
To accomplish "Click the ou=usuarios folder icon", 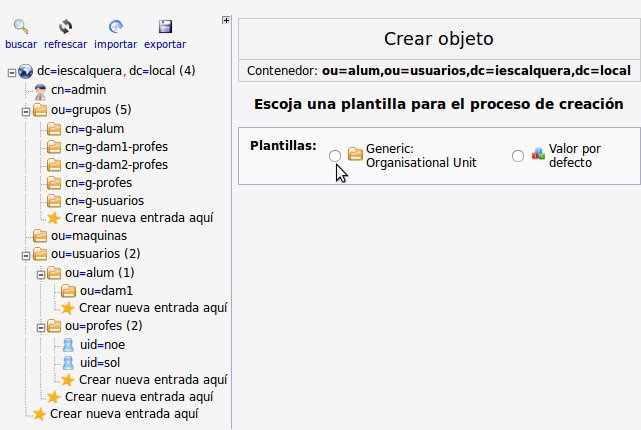I will tap(40, 254).
